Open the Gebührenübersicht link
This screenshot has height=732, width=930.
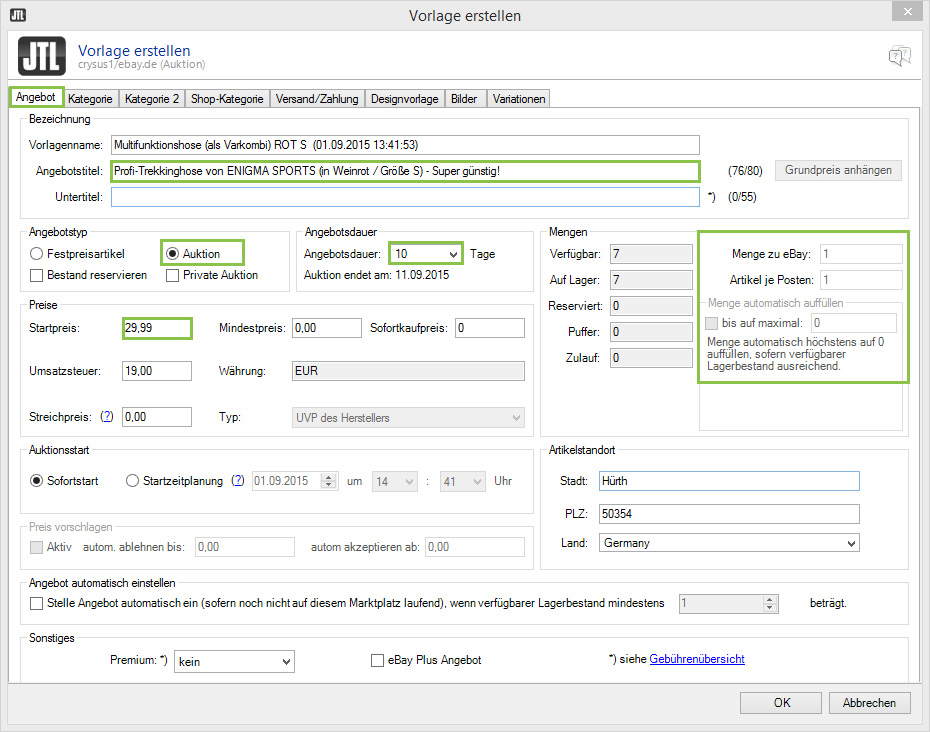697,659
